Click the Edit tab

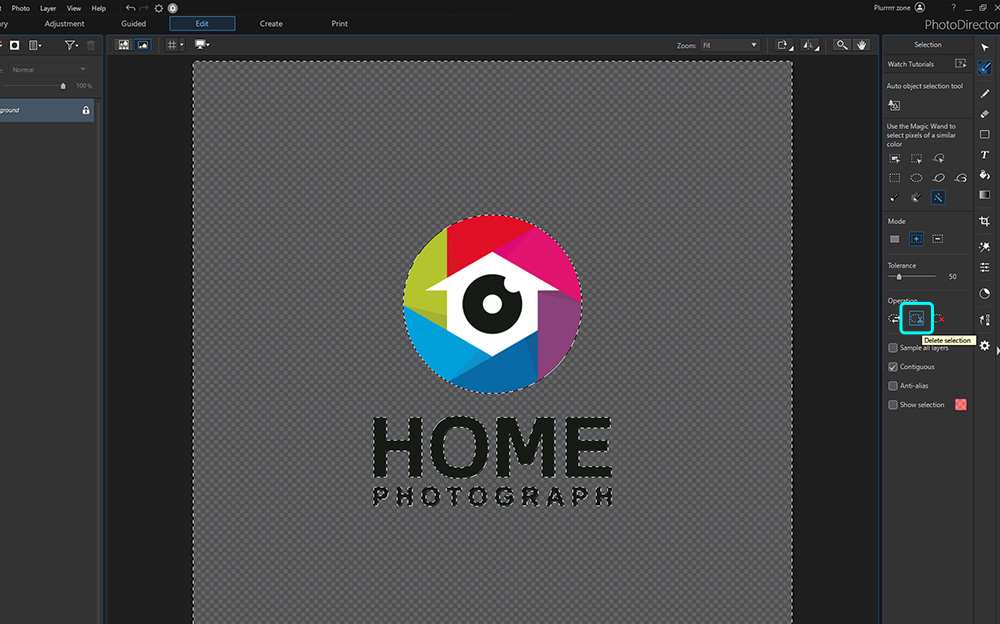tap(202, 24)
